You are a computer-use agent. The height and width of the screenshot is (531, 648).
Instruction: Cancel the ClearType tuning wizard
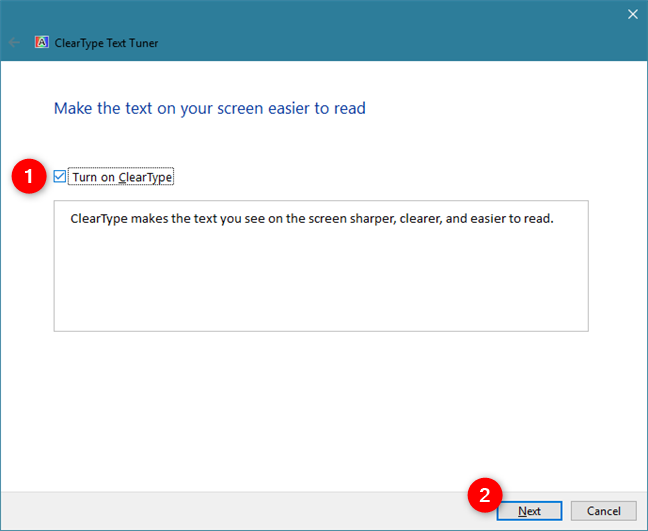603,511
